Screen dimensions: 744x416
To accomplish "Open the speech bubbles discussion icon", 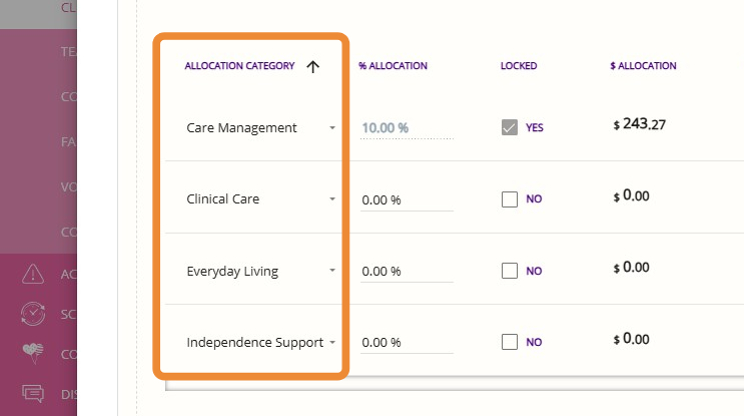I will click(x=33, y=394).
